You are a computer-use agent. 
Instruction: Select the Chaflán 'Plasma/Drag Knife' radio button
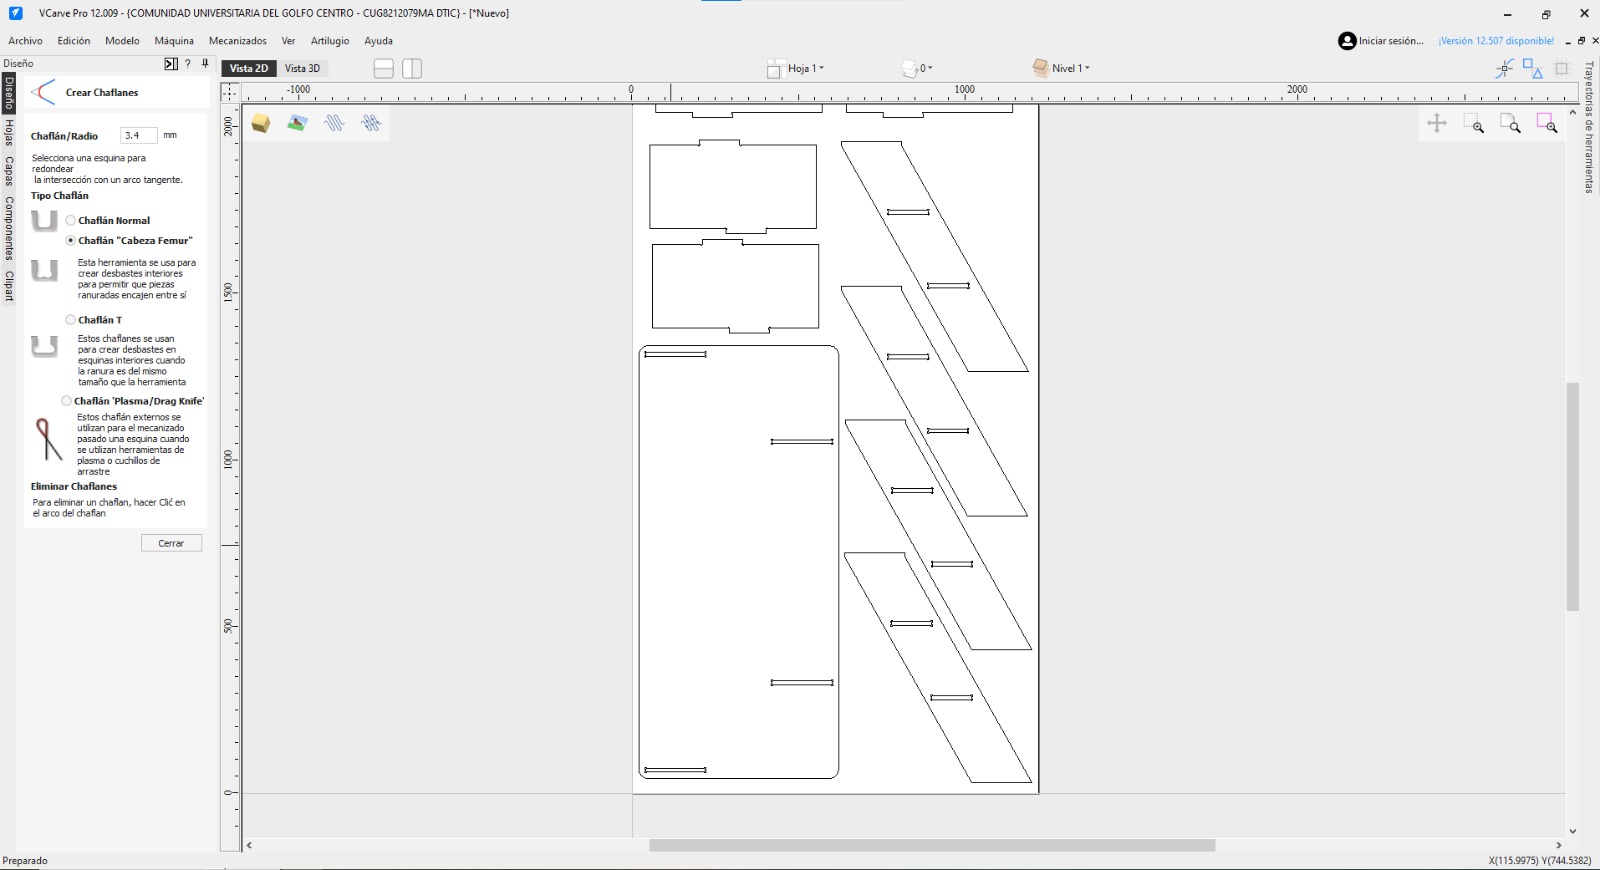[67, 401]
